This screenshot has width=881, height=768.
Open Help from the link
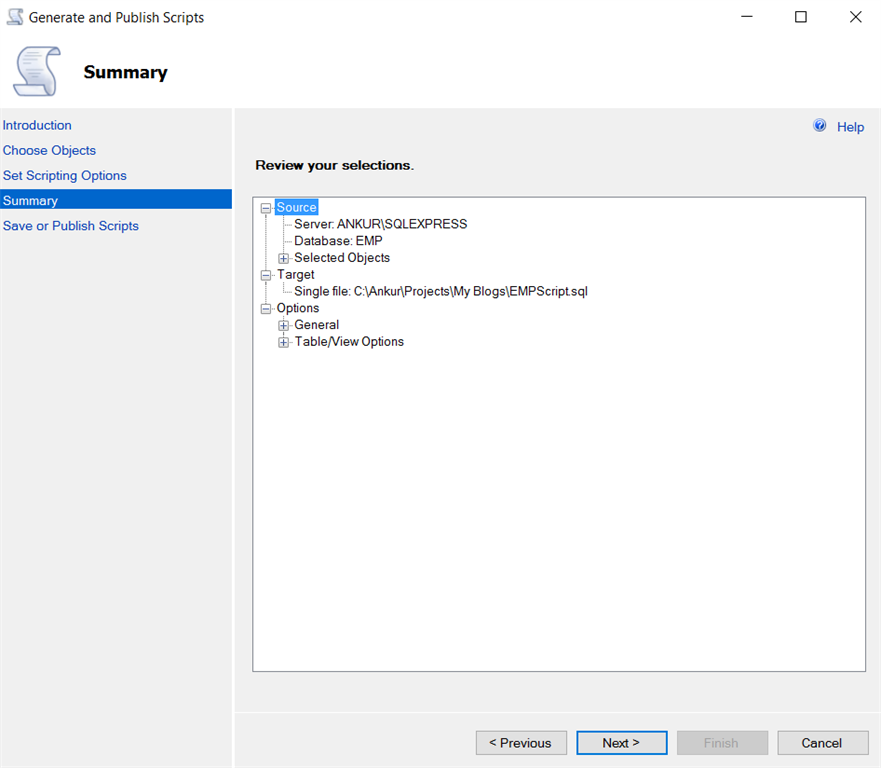tap(850, 127)
